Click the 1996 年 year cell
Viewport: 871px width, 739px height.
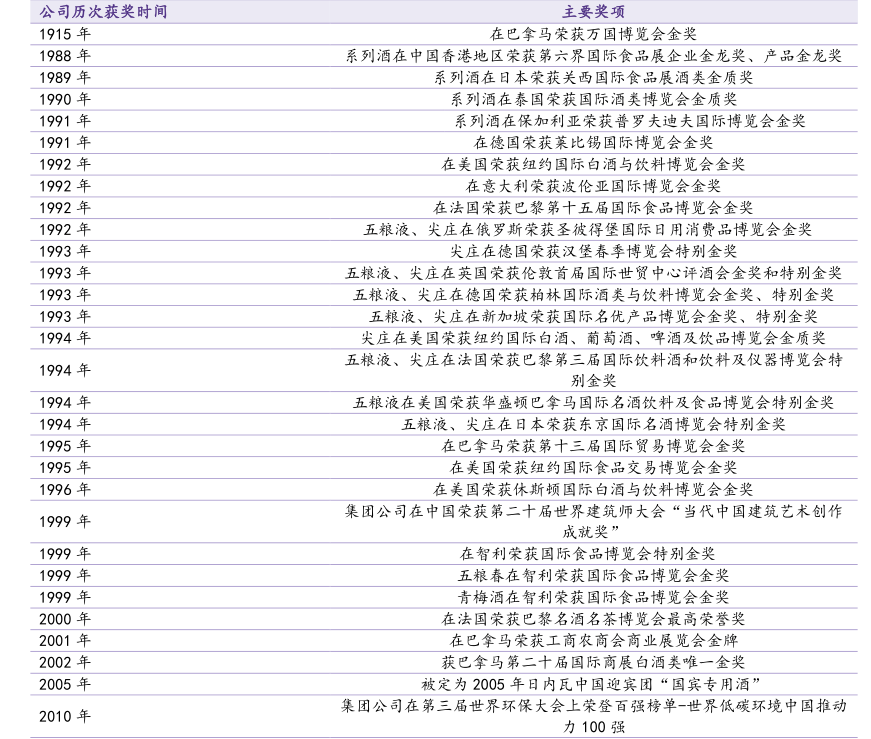[x=65, y=490]
